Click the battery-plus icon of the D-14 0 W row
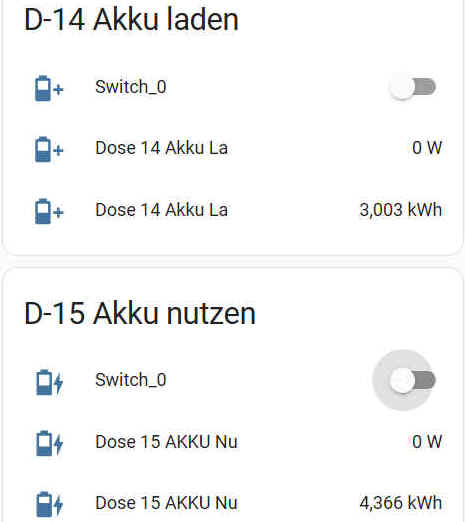The width and height of the screenshot is (465, 522). [x=49, y=149]
